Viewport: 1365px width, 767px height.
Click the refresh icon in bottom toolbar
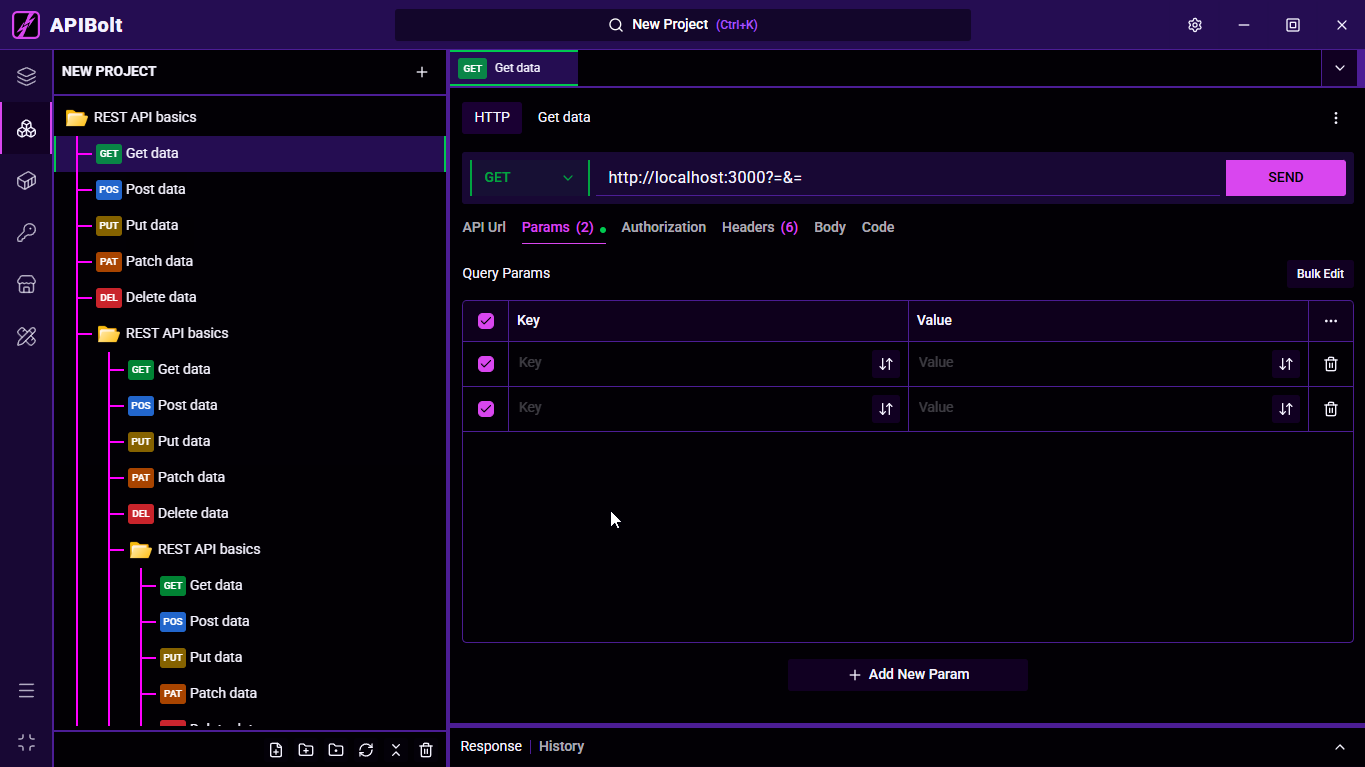(x=366, y=750)
